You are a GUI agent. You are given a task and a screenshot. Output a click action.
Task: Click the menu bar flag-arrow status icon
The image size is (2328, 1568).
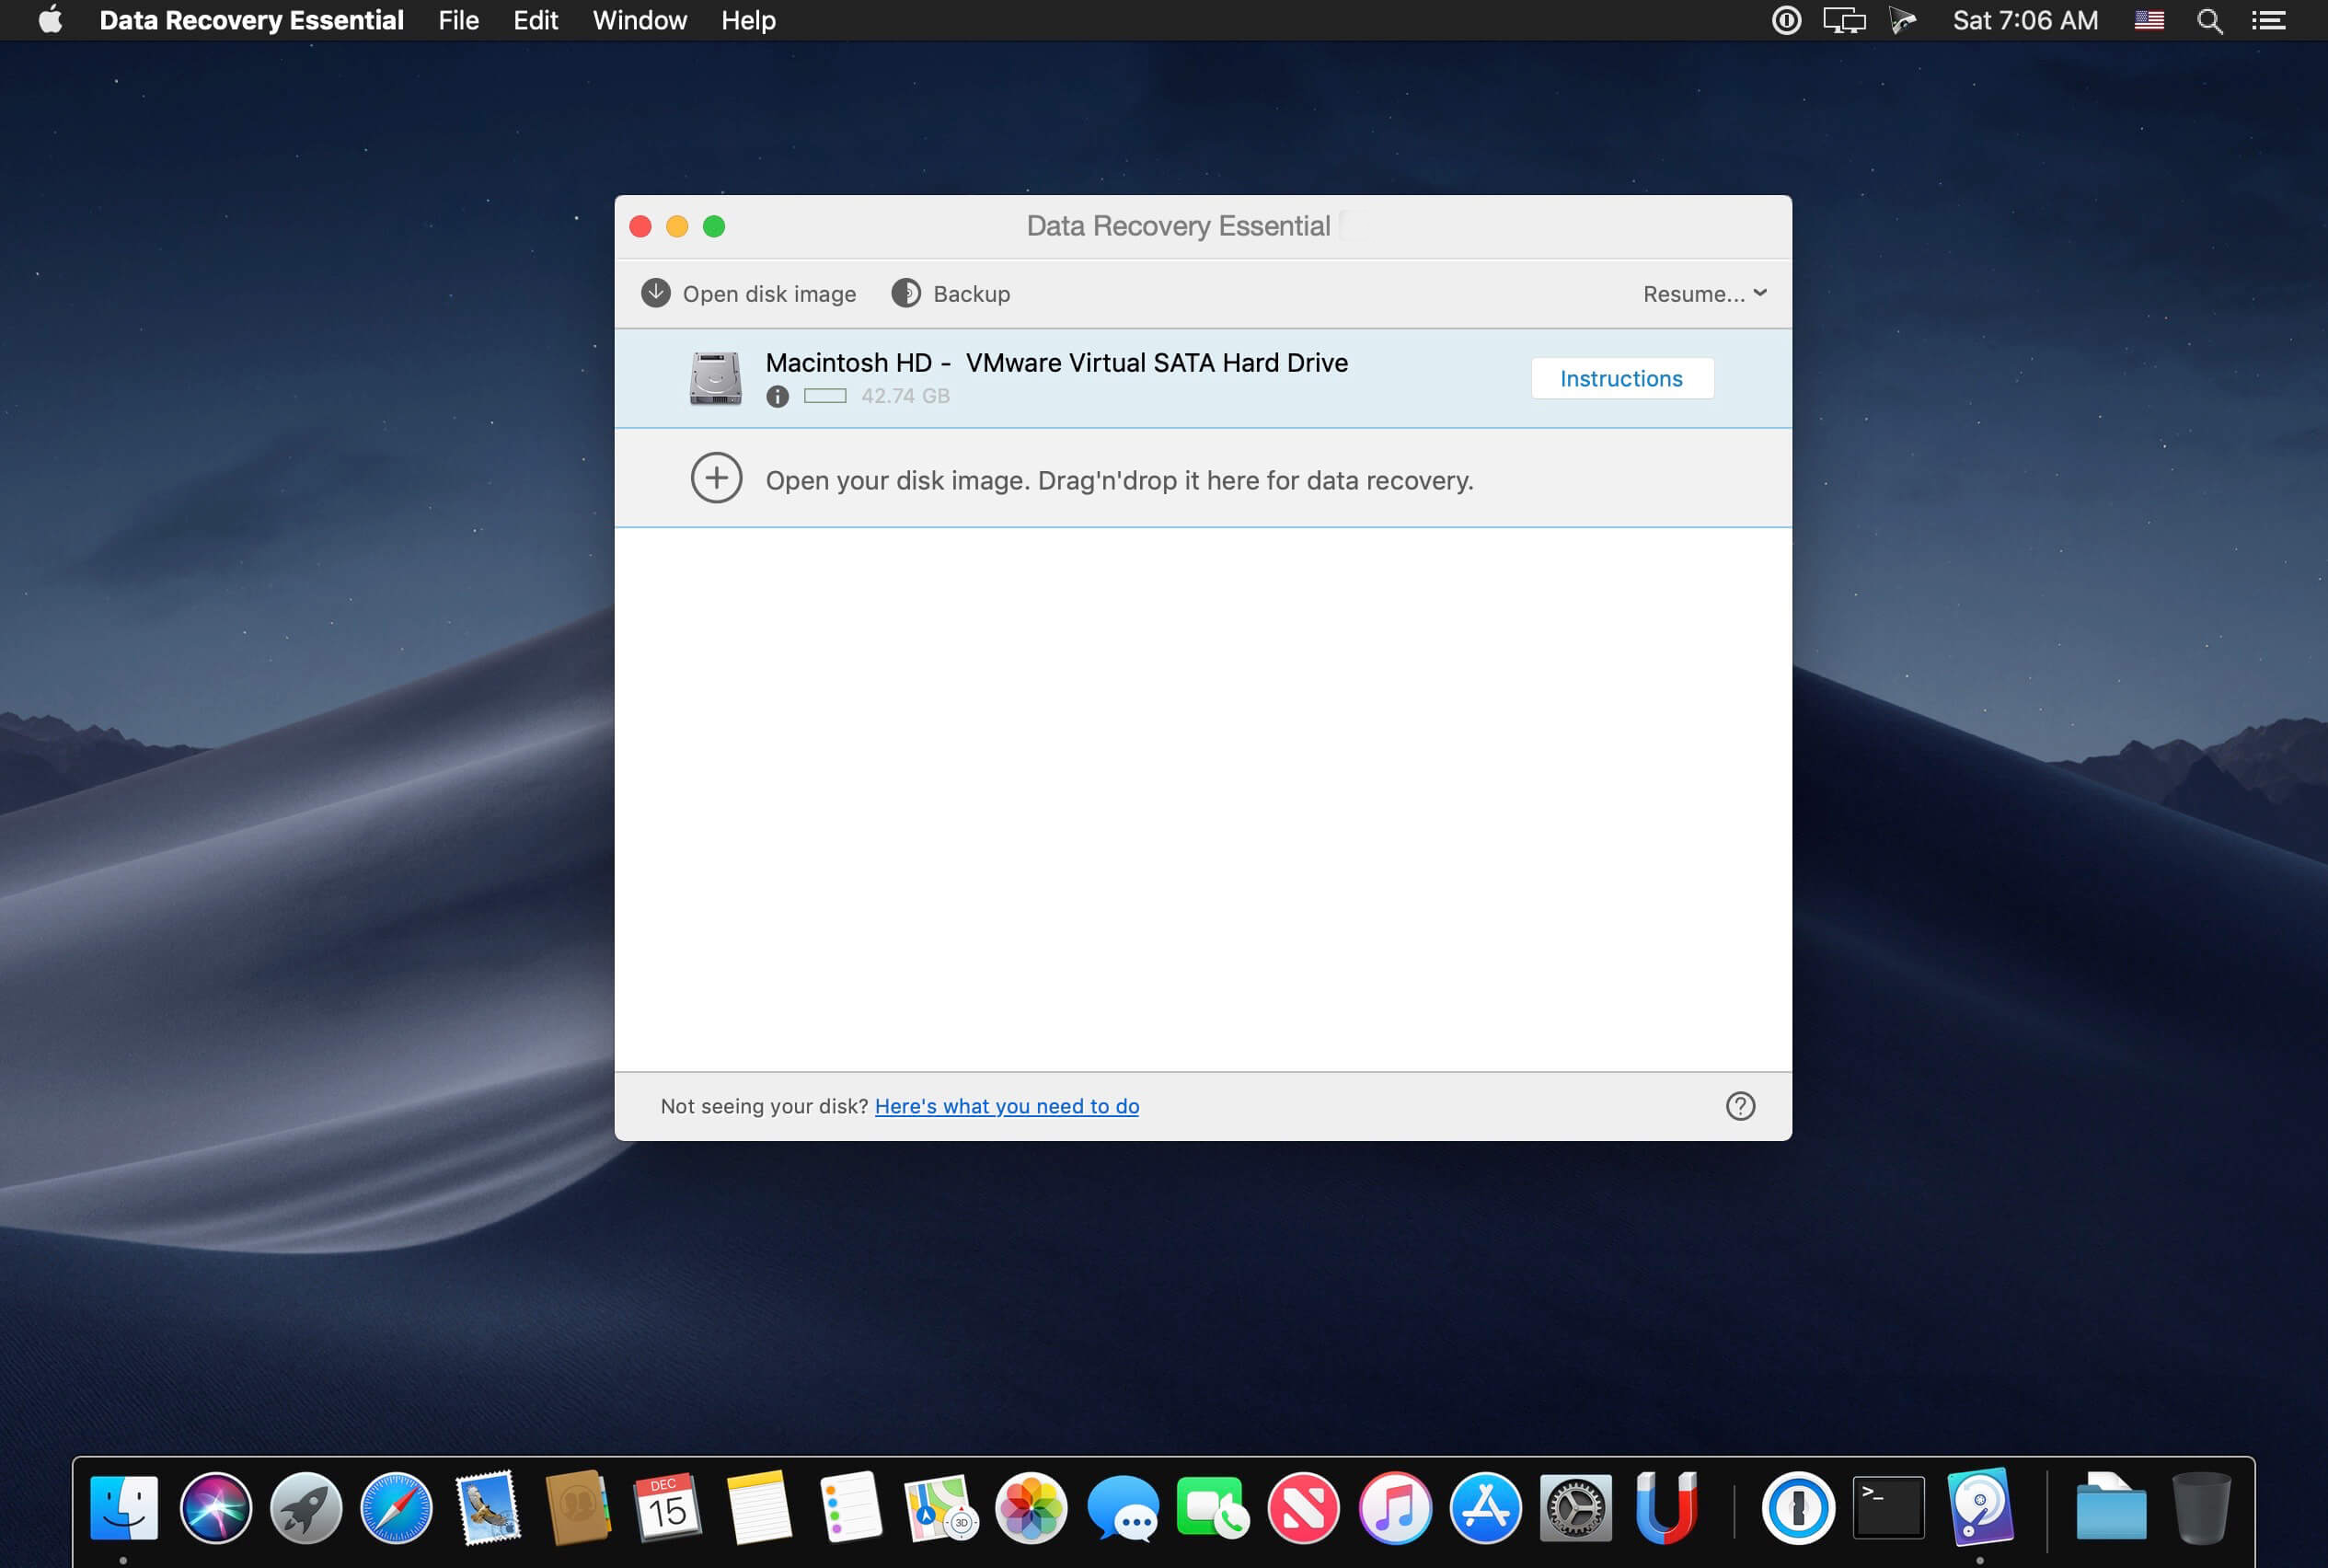pos(1903,20)
